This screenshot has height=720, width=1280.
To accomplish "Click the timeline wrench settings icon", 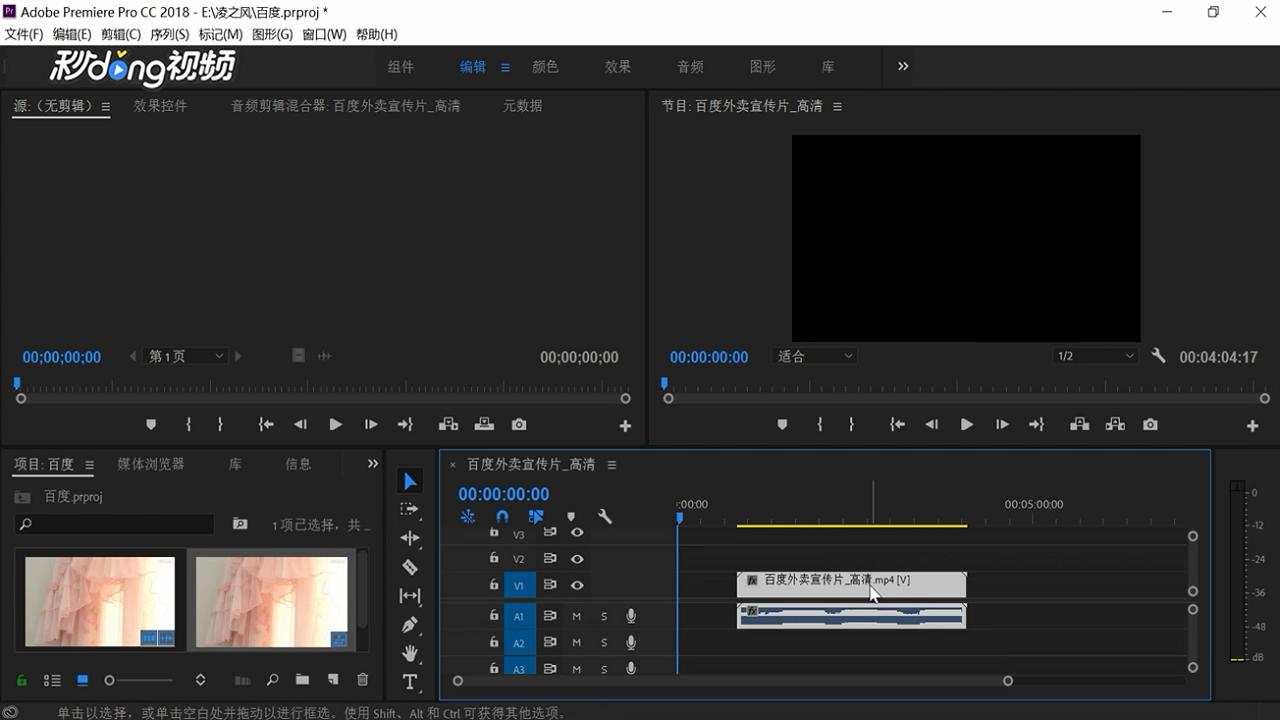I will point(605,517).
